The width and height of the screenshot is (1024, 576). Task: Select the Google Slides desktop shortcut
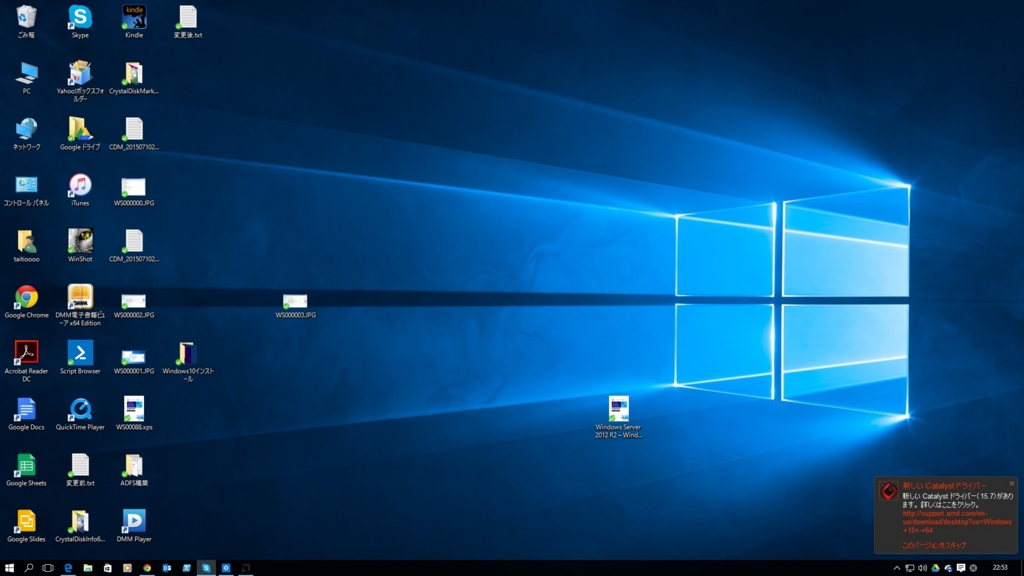tap(26, 526)
